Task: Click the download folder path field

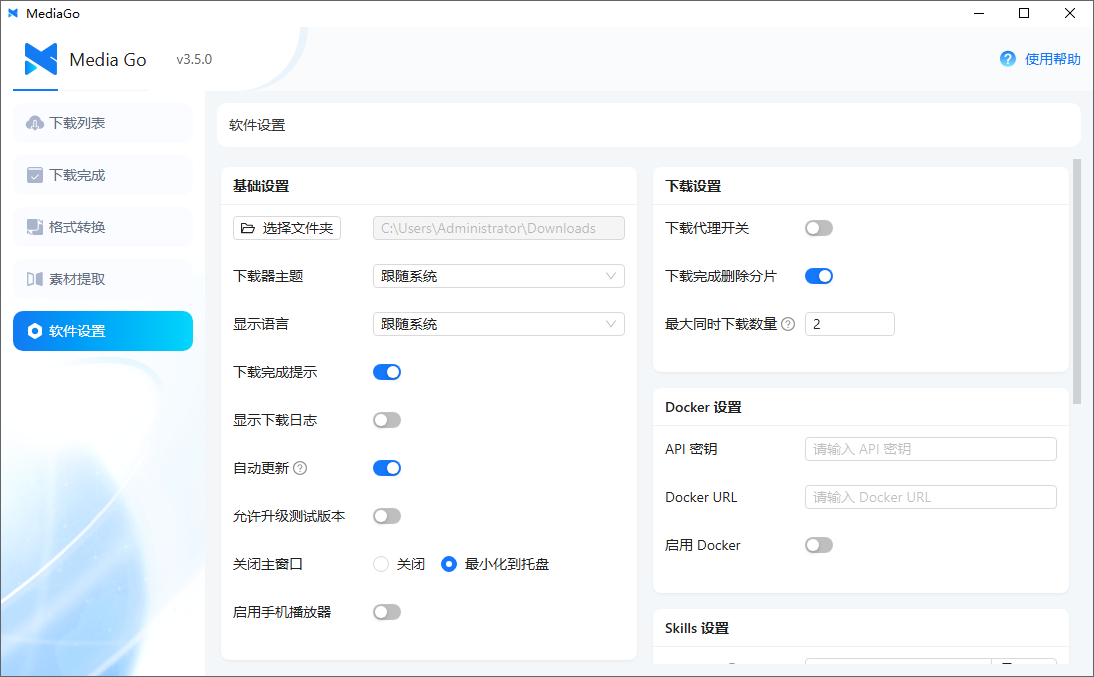Action: coord(499,228)
